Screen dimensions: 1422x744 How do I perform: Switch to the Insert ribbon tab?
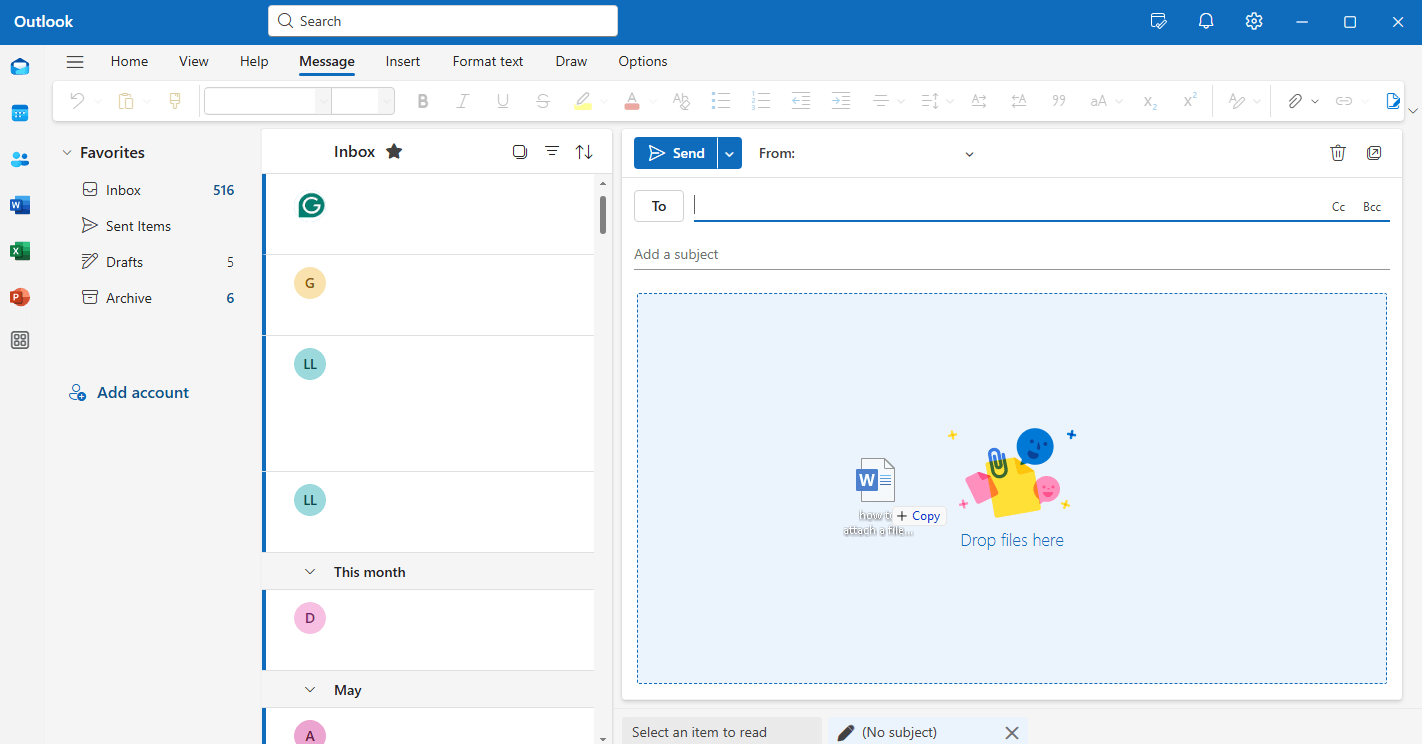point(403,61)
